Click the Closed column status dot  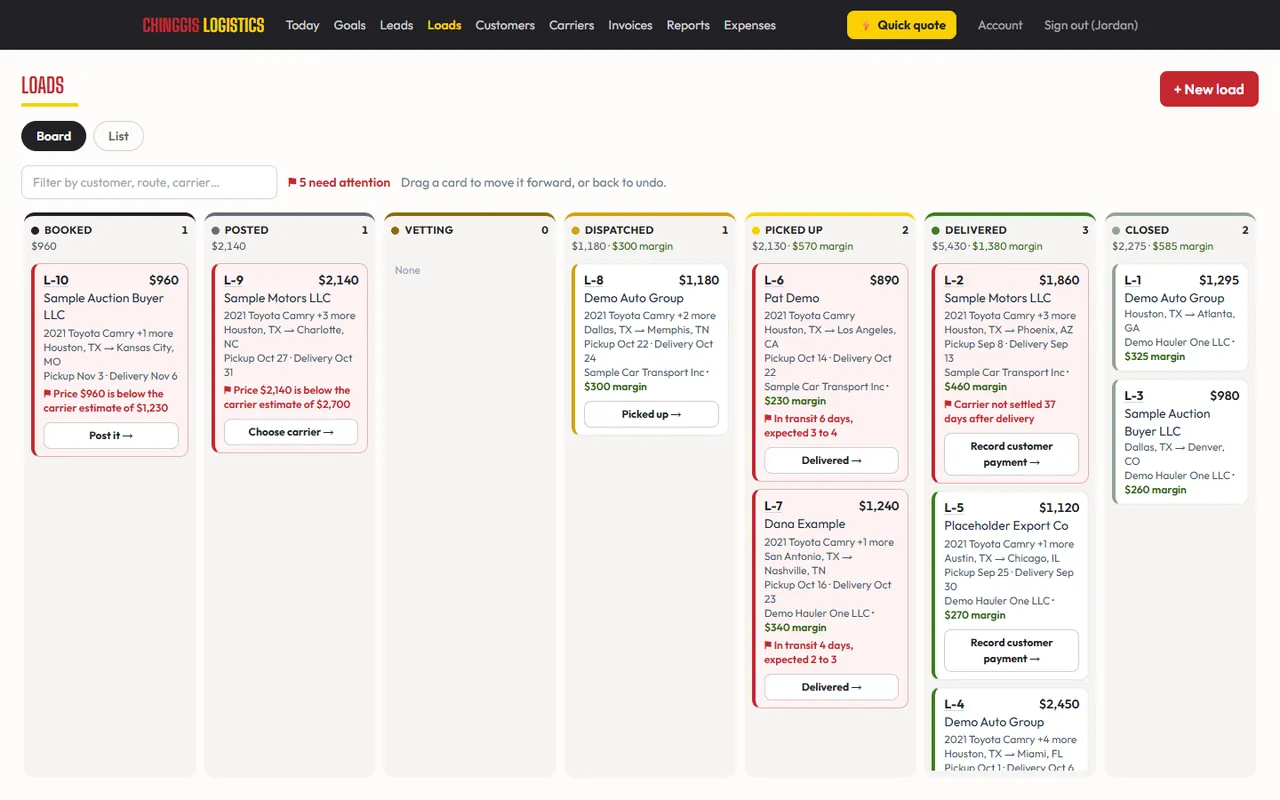[x=1116, y=231]
